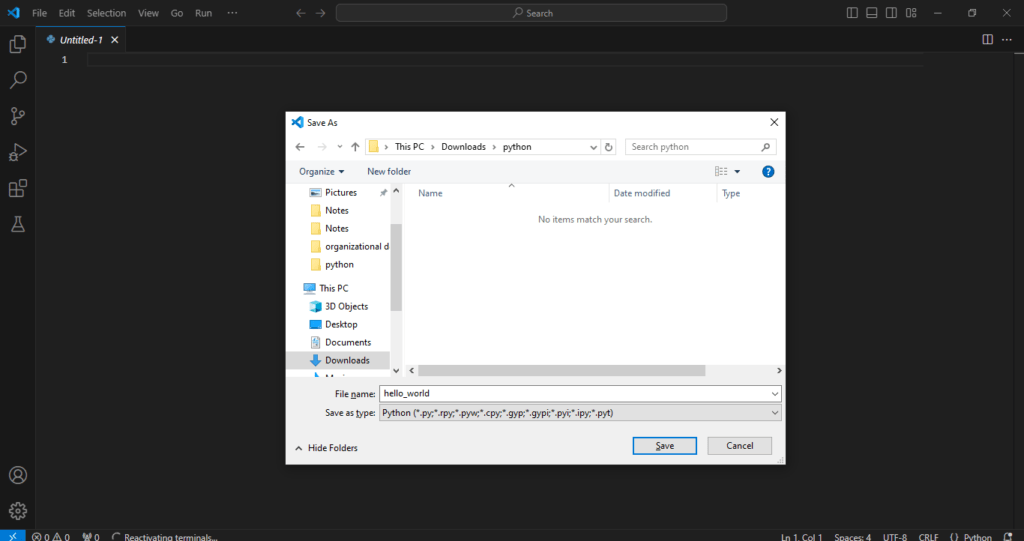
Task: Open recent locations dropdown arrow
Action: (x=340, y=147)
